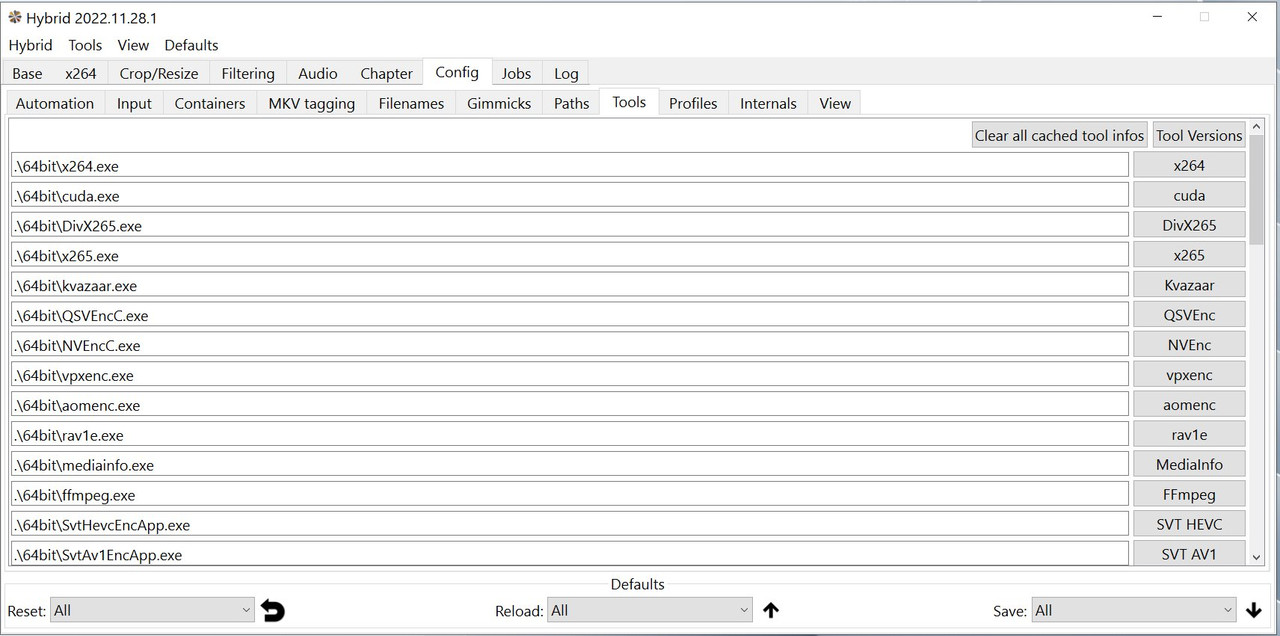Switch to the Crop/Resize tab
1280x636 pixels.
tap(159, 73)
